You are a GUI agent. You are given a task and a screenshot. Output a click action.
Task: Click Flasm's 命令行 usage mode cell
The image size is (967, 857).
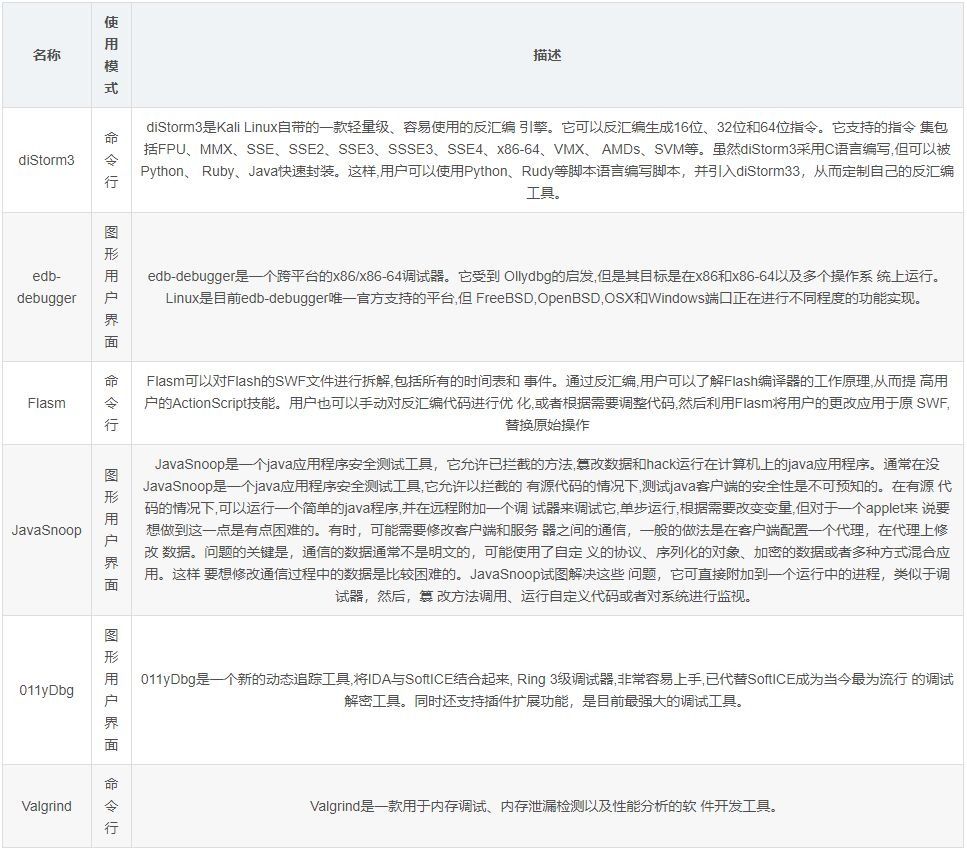(x=109, y=403)
